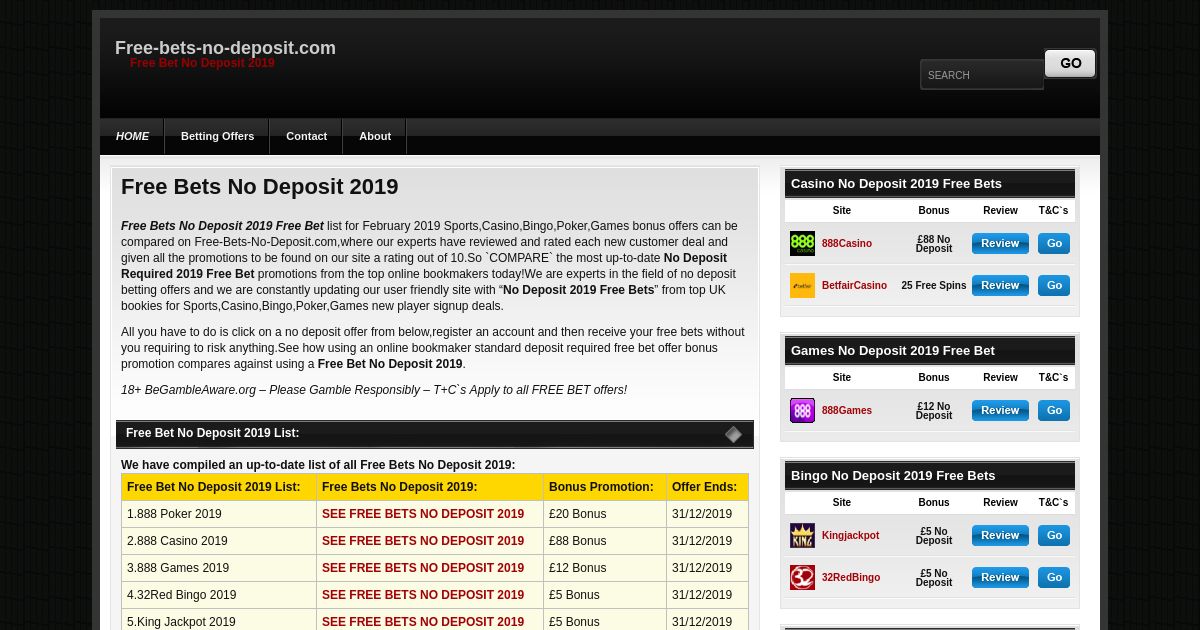This screenshot has width=1200, height=630.
Task: Select the '2.888 Casino 2019' table cell
Action: click(219, 541)
